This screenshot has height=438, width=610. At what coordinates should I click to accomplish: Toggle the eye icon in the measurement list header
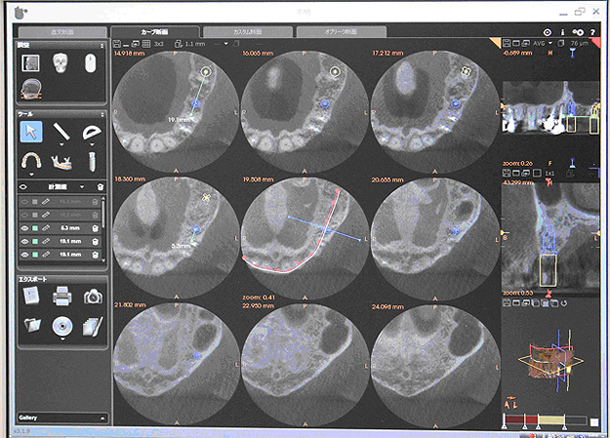click(23, 186)
